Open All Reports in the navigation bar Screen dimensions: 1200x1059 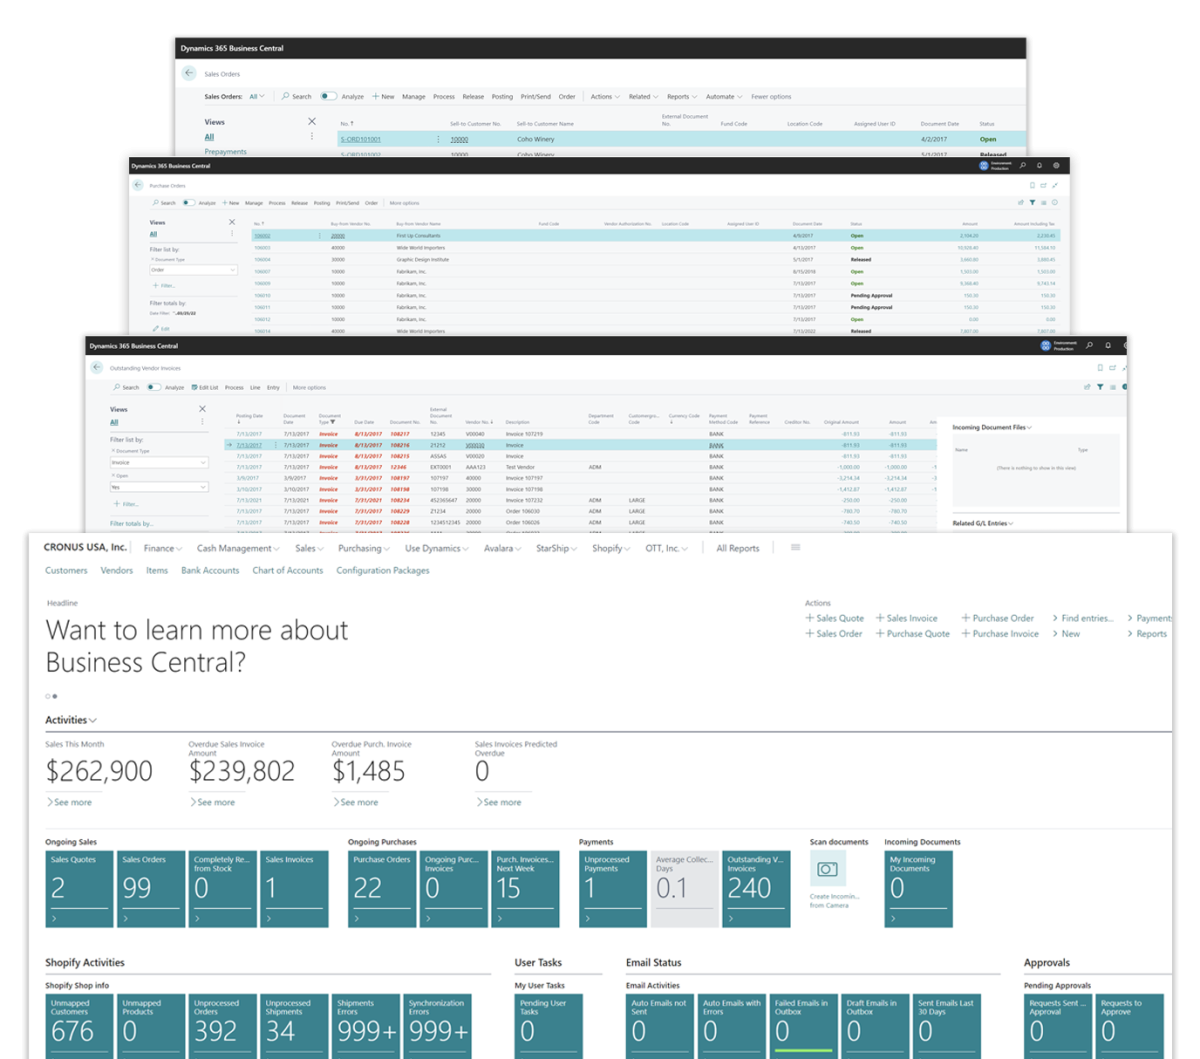click(738, 548)
